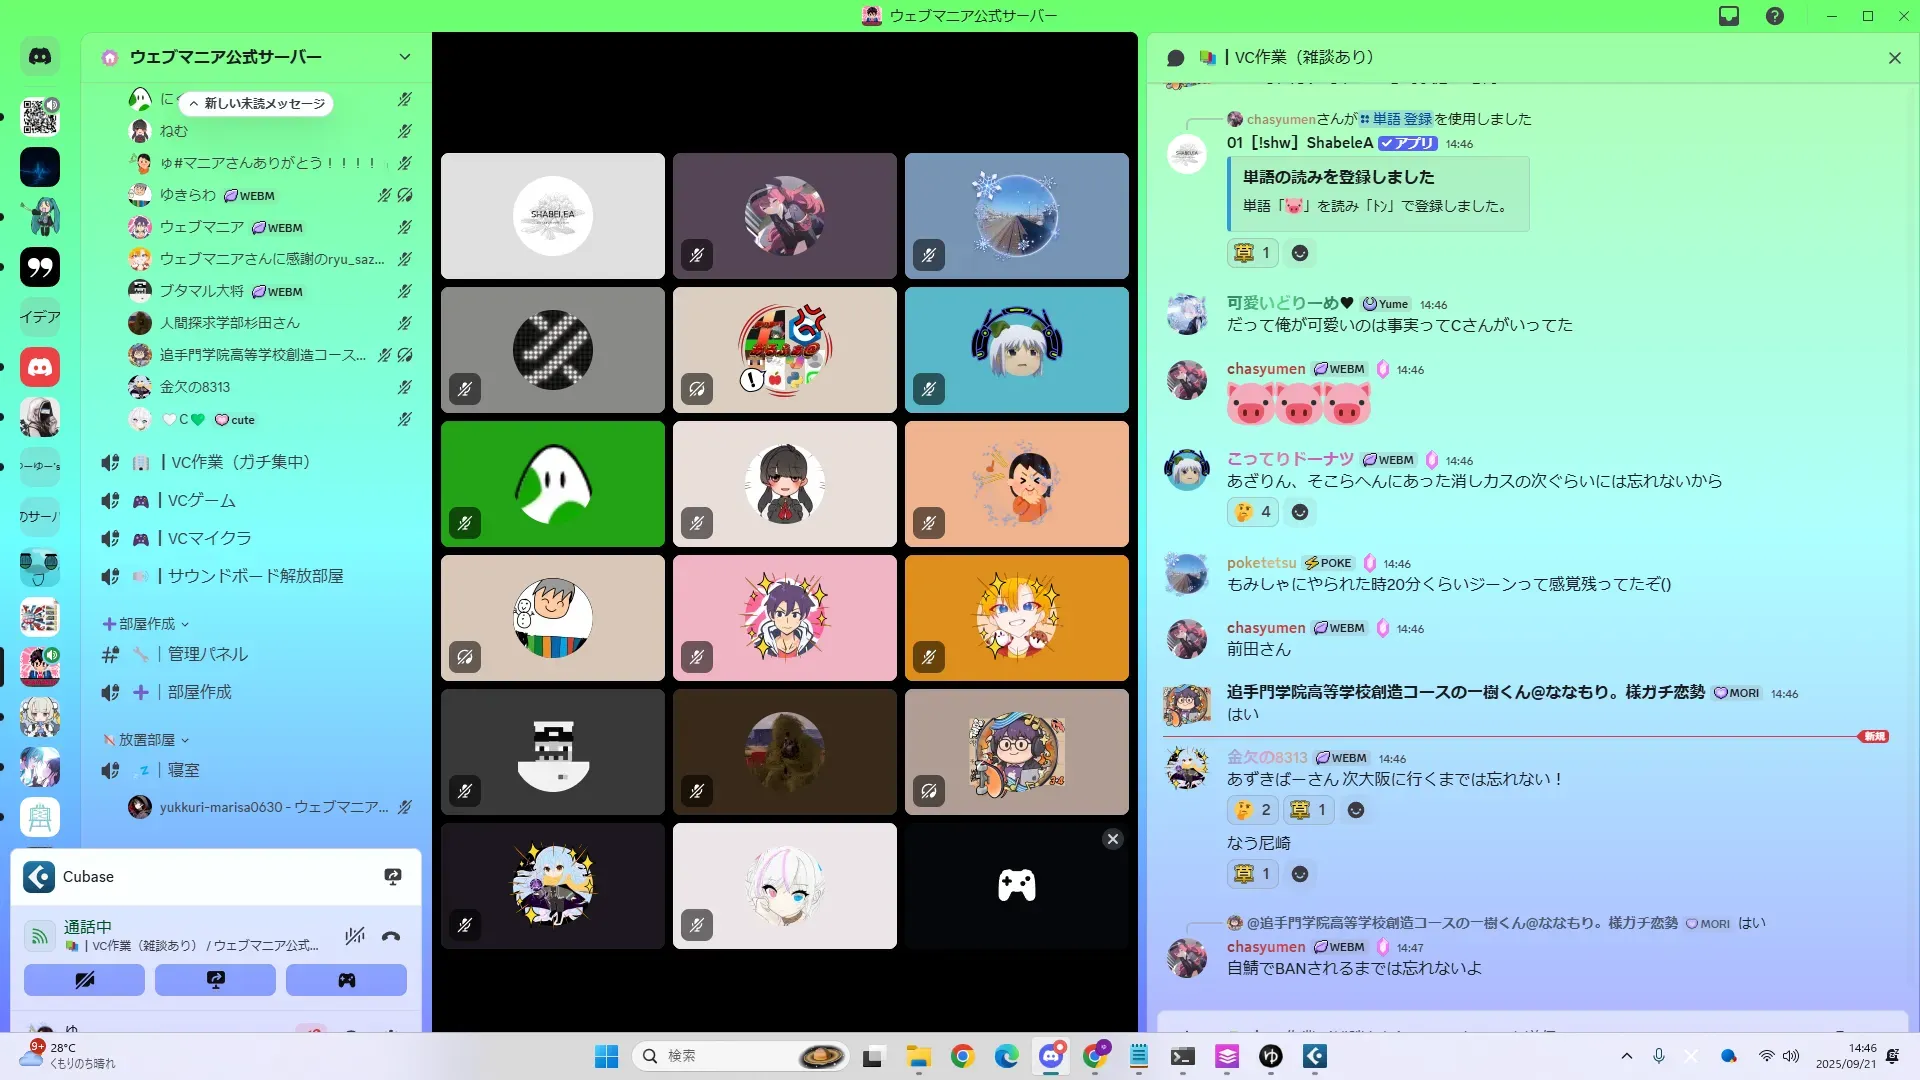Turn on camera in voice panel
This screenshot has height=1080, width=1920.
click(x=84, y=980)
